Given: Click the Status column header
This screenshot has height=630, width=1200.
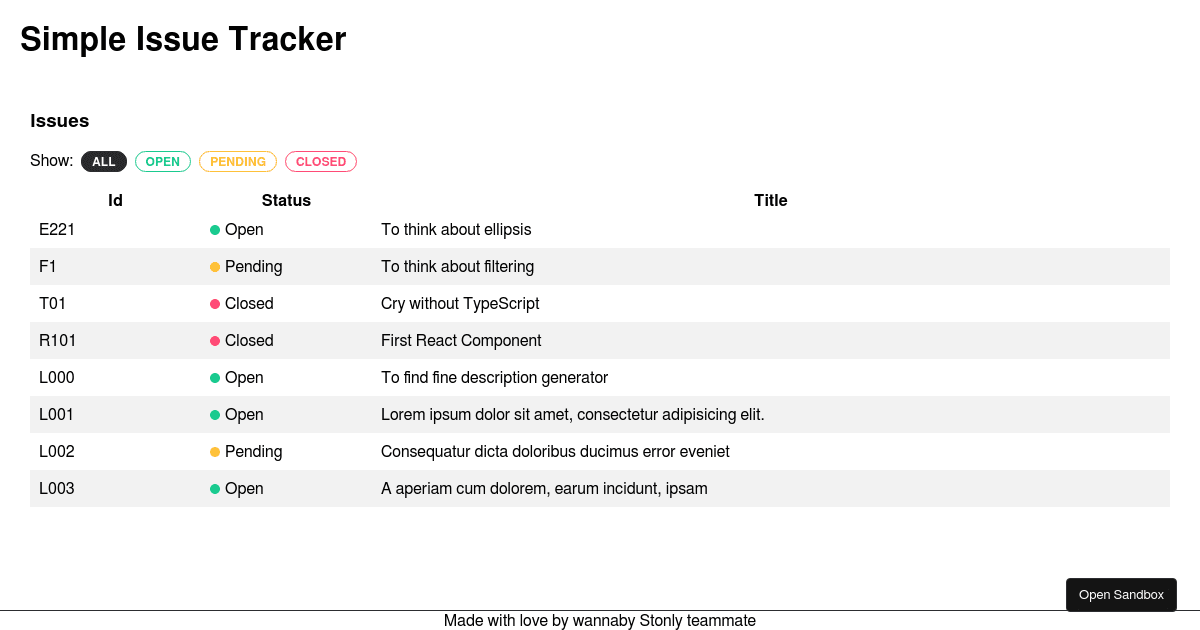Looking at the screenshot, I should 286,200.
